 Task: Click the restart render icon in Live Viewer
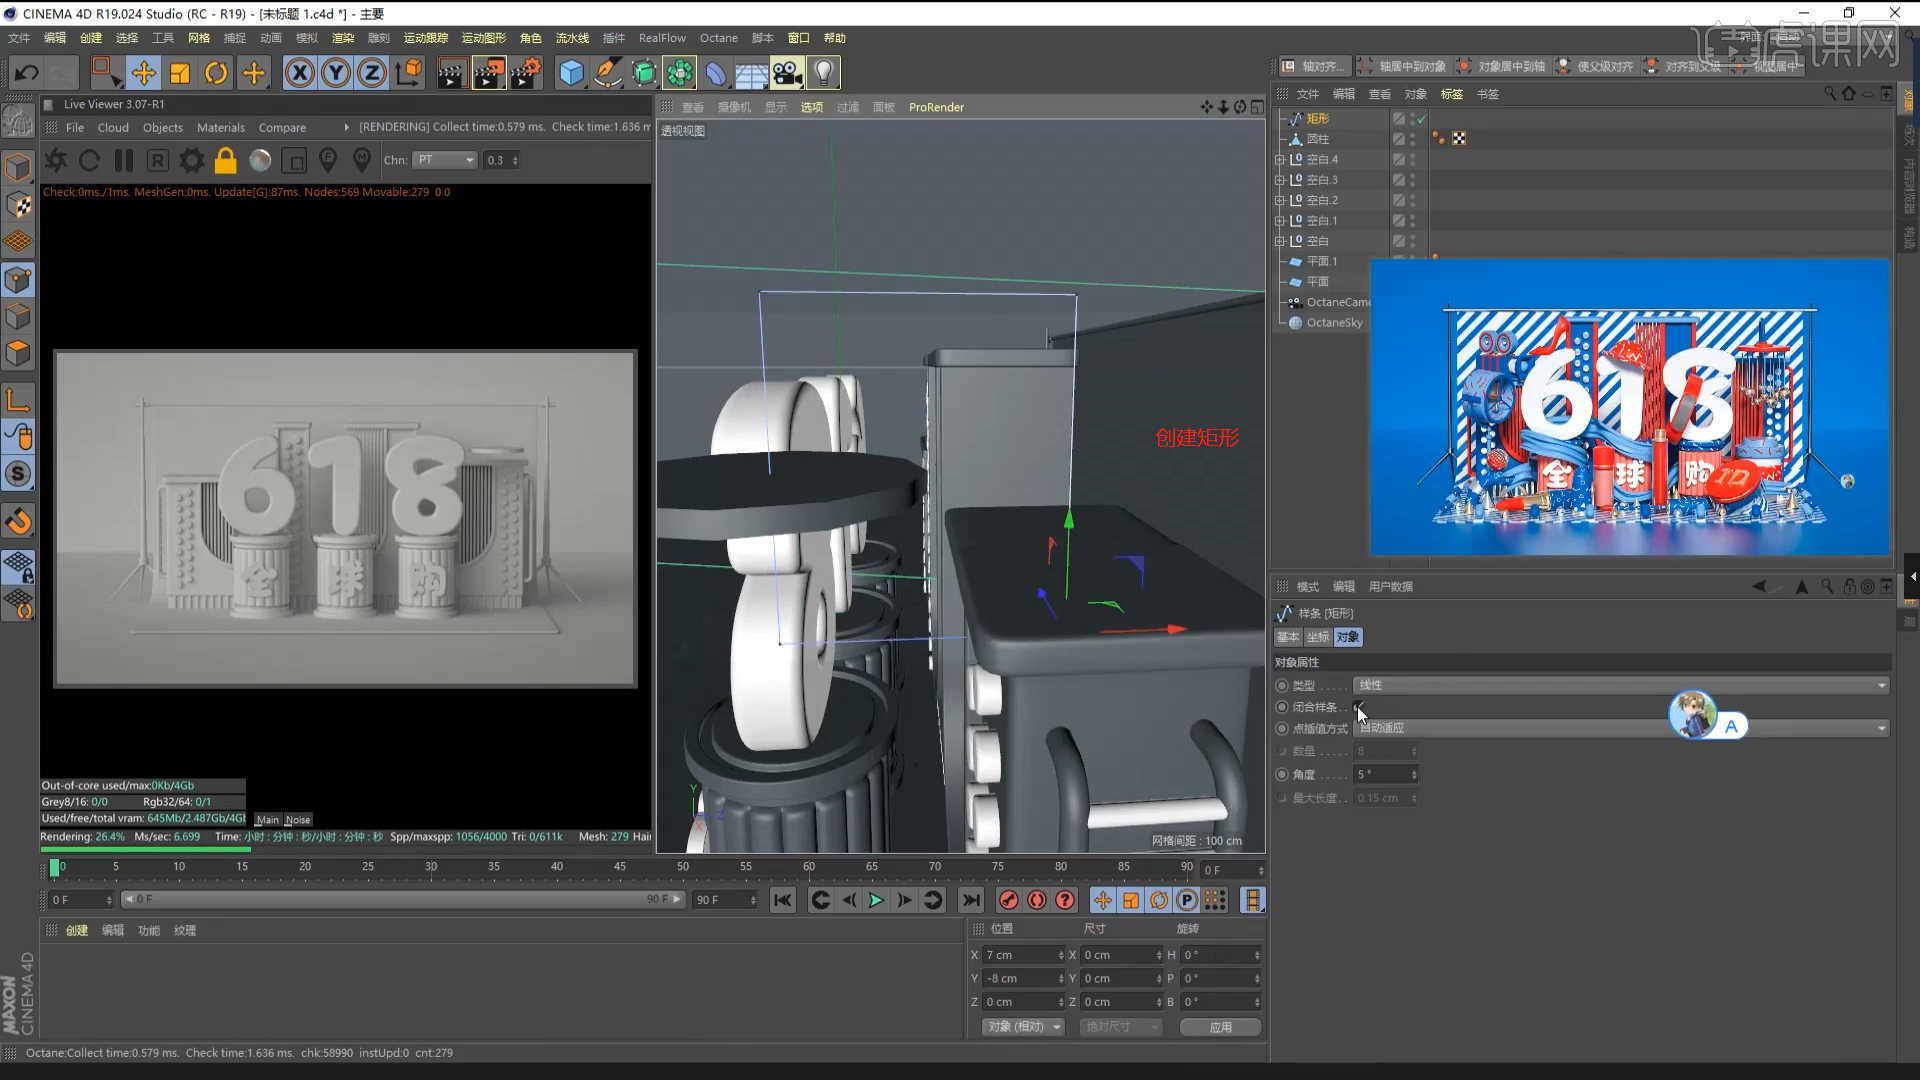pos(89,160)
